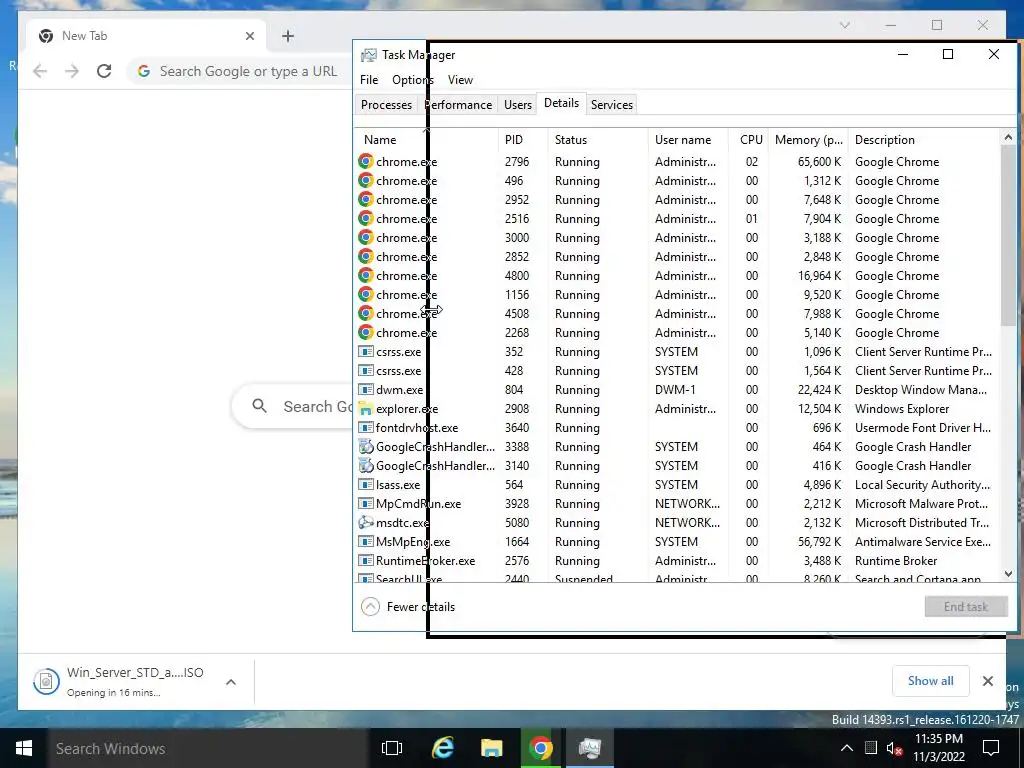Click the lsass.exe process icon
The width and height of the screenshot is (1024, 768).
click(x=366, y=485)
